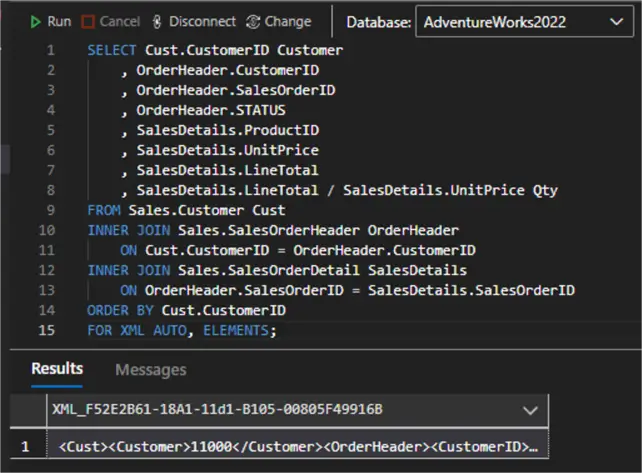Click the Change connection icon
The width and height of the screenshot is (642, 473).
click(252, 21)
